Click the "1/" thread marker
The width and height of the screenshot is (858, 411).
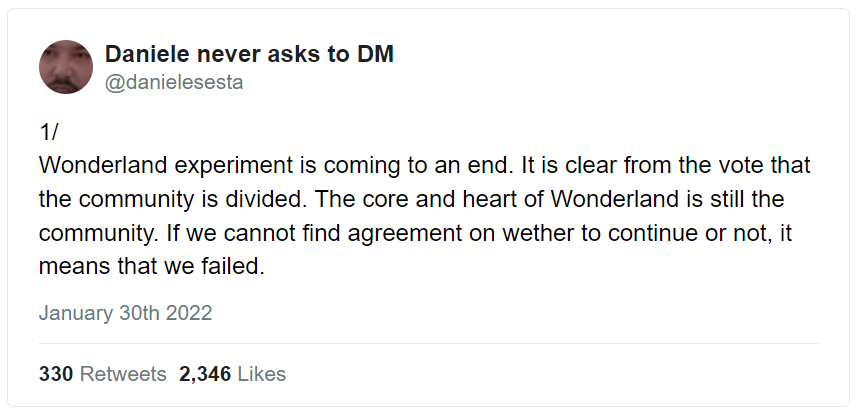pos(51,132)
